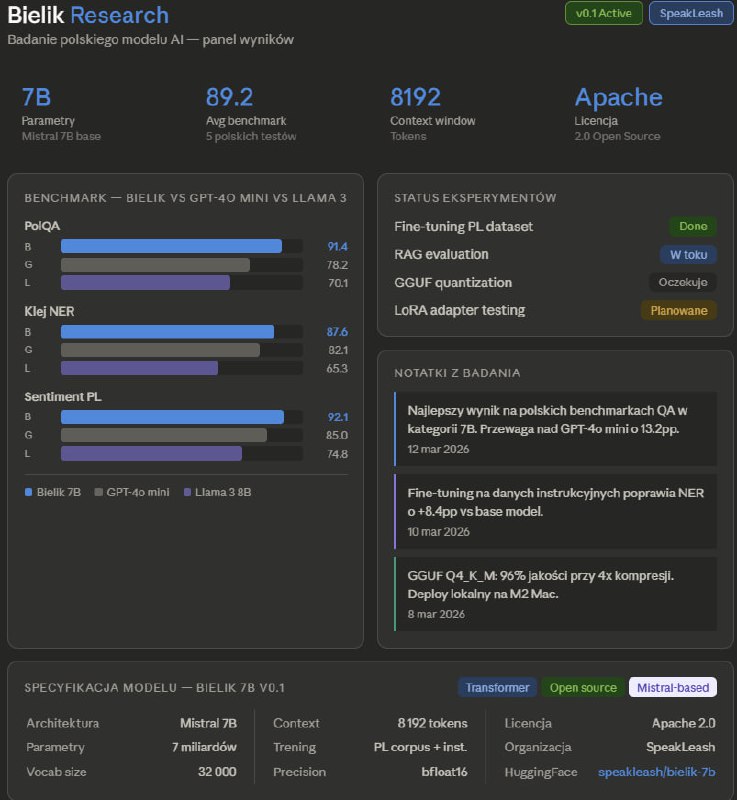
Task: Click the Planowane status for LoRA adapter testing
Action: (678, 311)
